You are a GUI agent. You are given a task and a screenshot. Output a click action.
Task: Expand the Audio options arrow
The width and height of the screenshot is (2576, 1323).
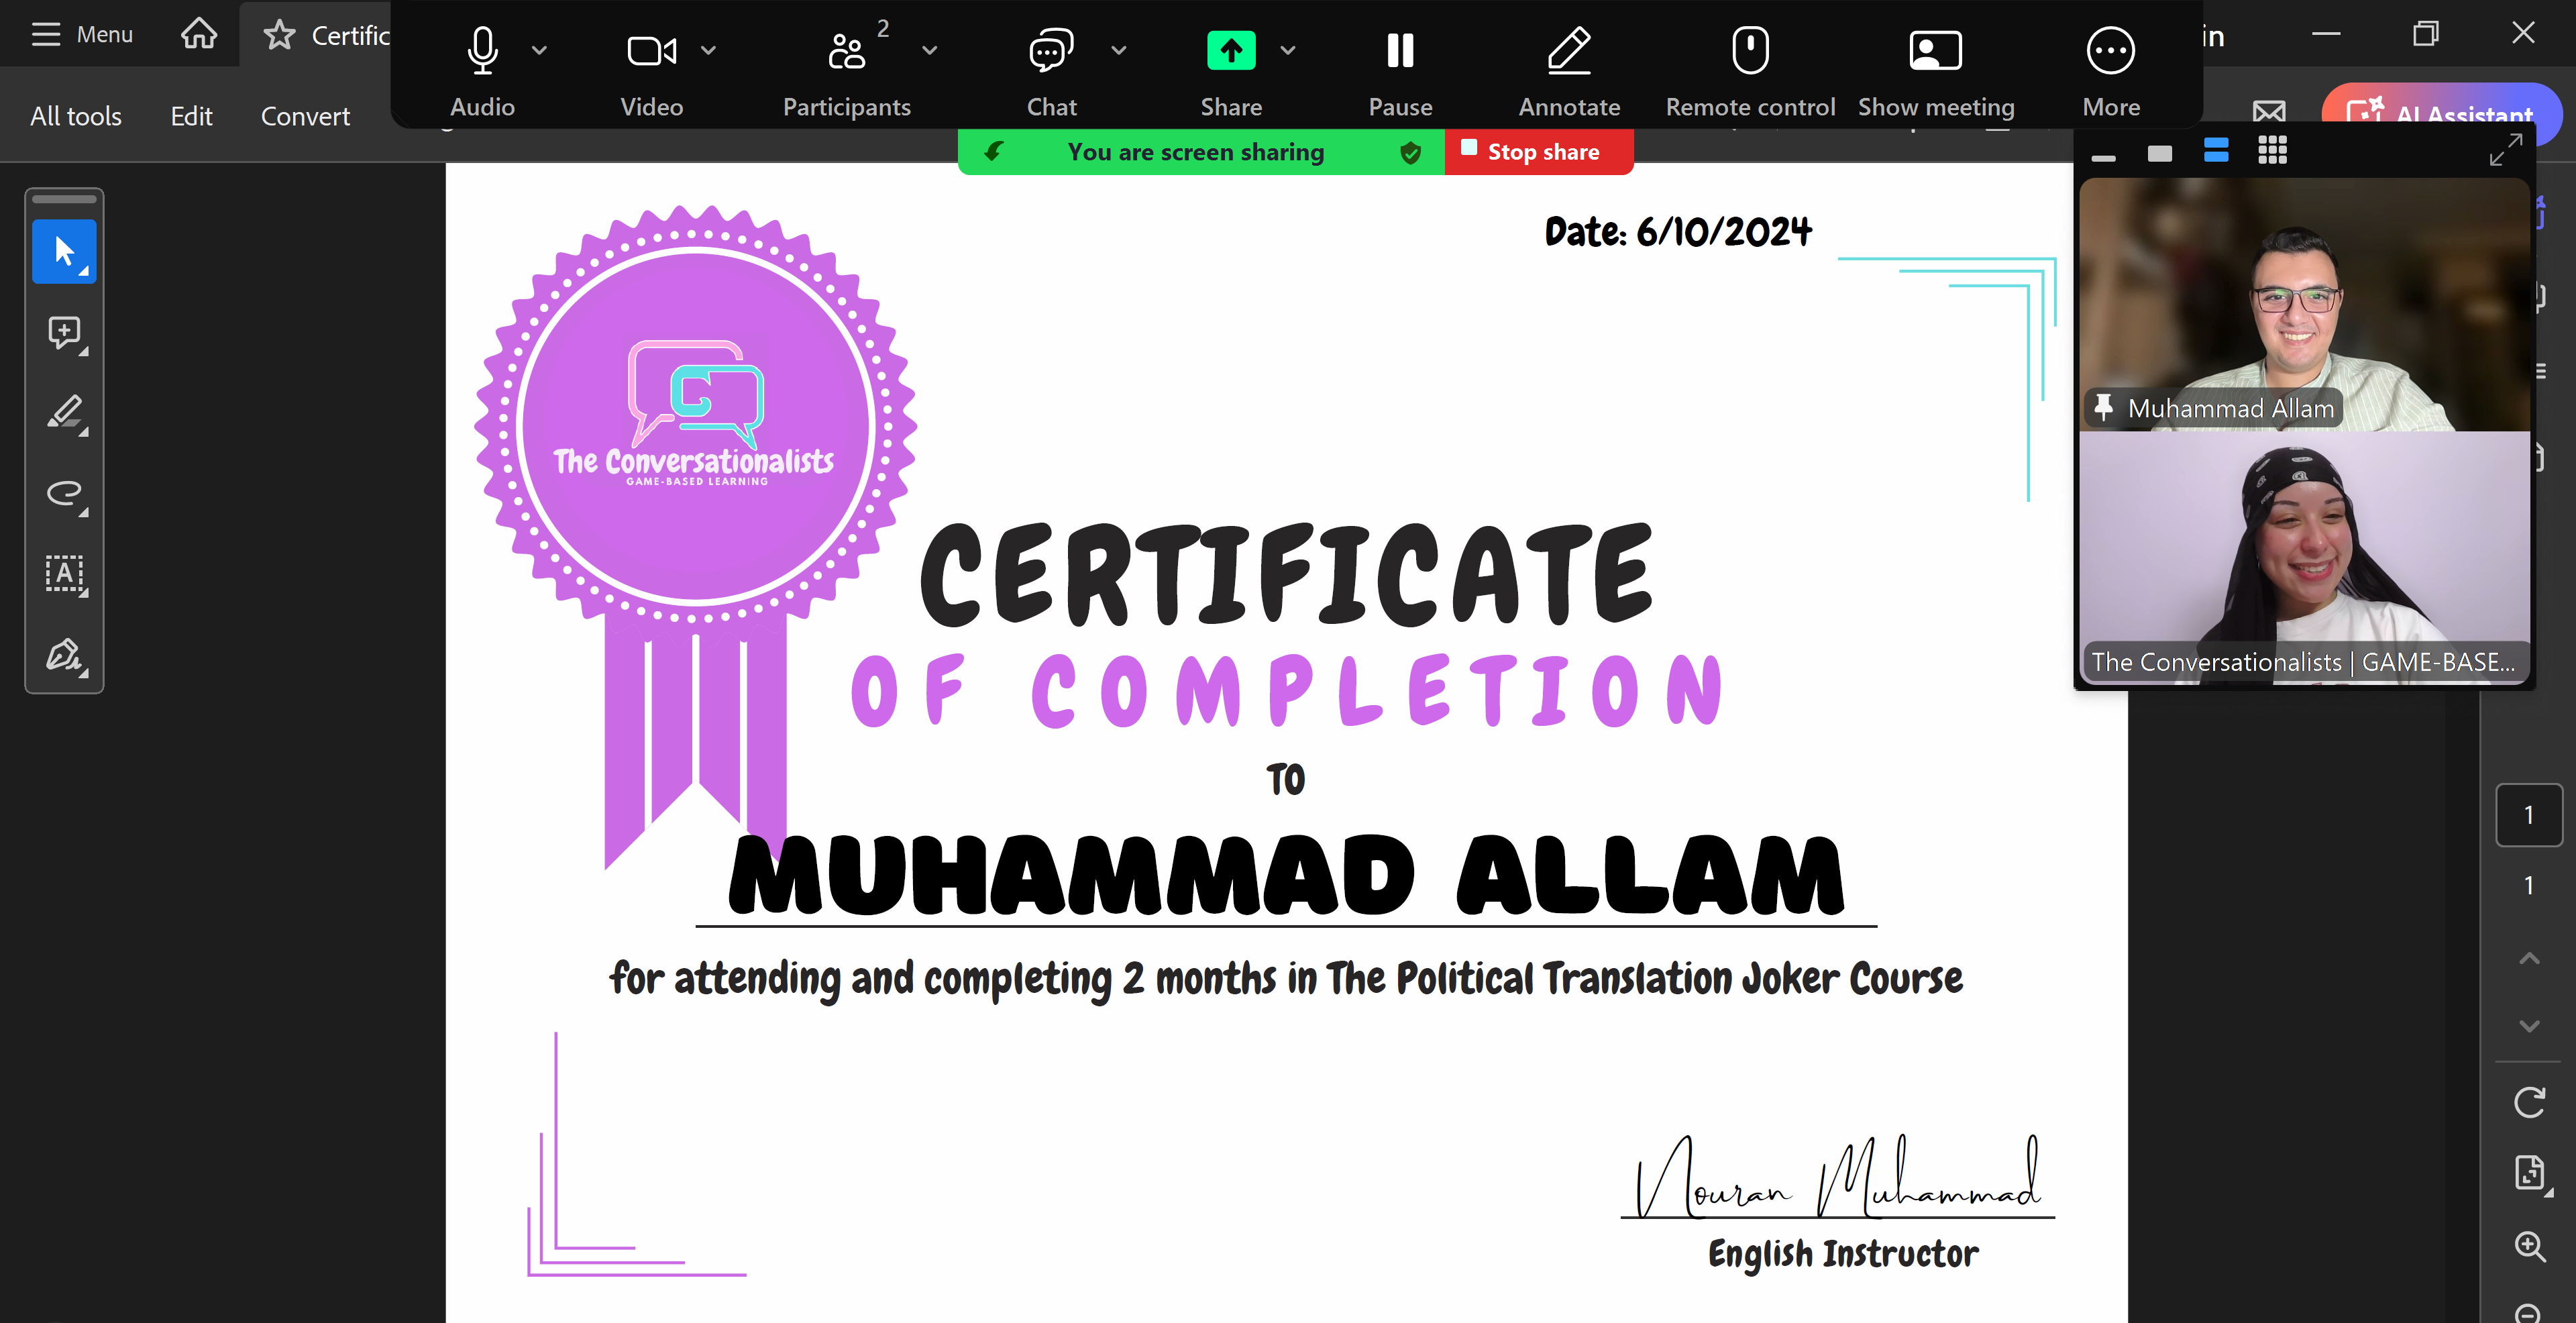539,50
